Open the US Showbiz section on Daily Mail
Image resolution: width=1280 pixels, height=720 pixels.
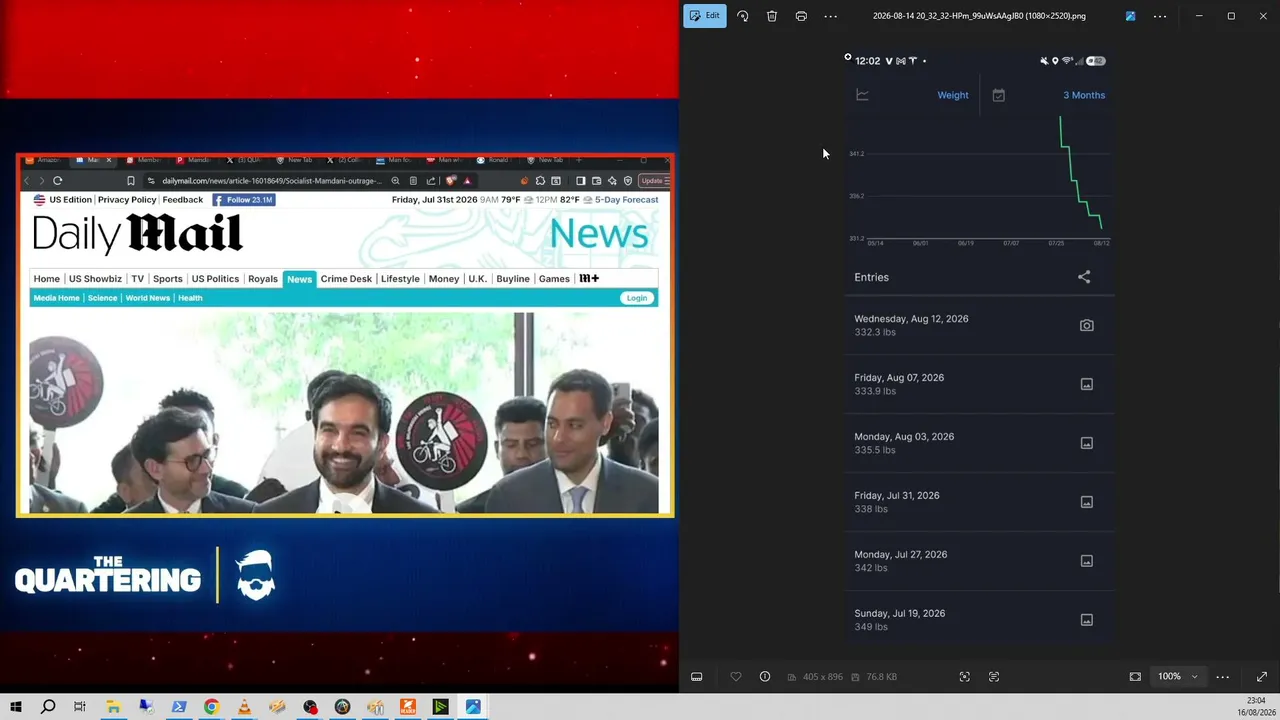(x=95, y=279)
